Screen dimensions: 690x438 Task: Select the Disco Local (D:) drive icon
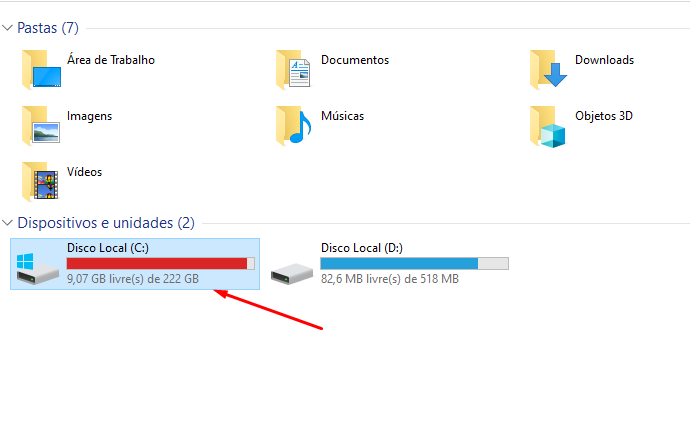[292, 273]
